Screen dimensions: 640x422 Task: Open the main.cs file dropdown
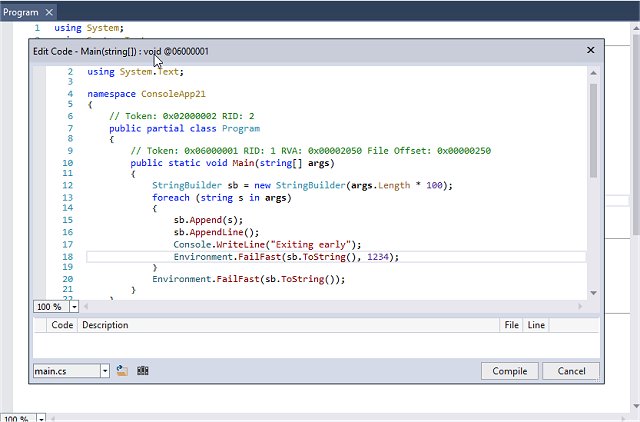click(x=105, y=371)
